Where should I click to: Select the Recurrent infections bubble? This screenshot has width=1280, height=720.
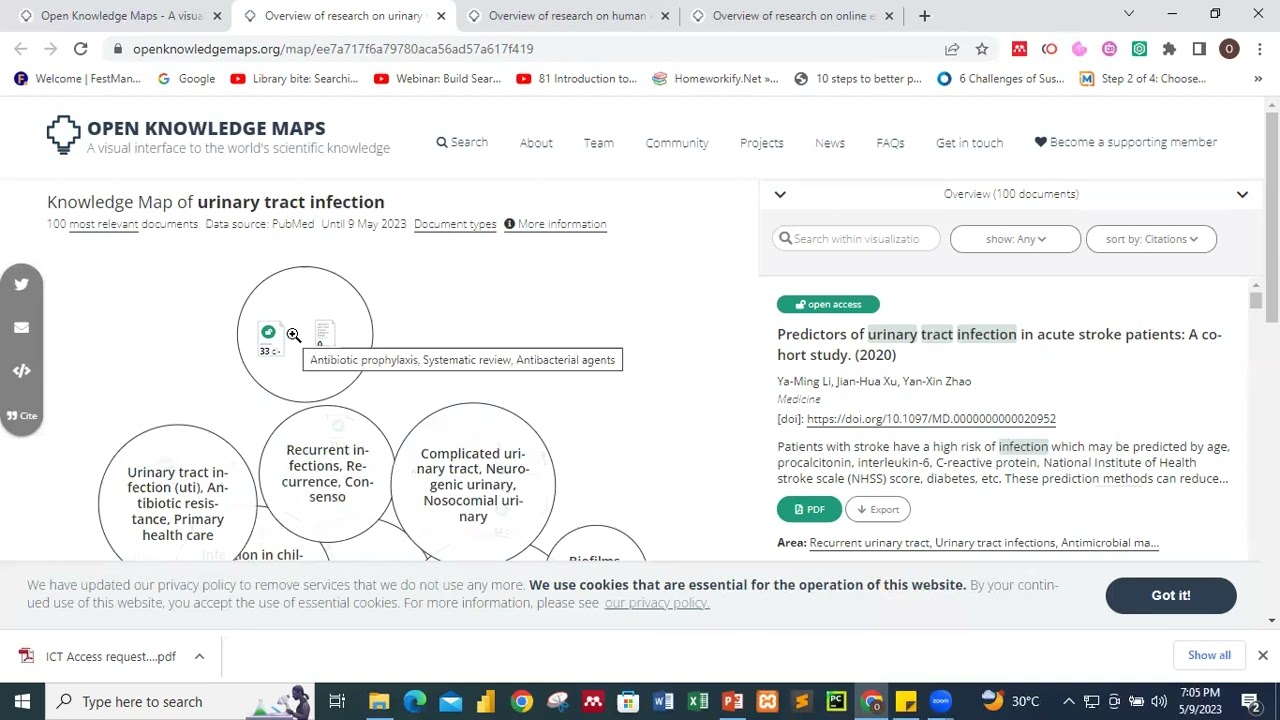(327, 473)
